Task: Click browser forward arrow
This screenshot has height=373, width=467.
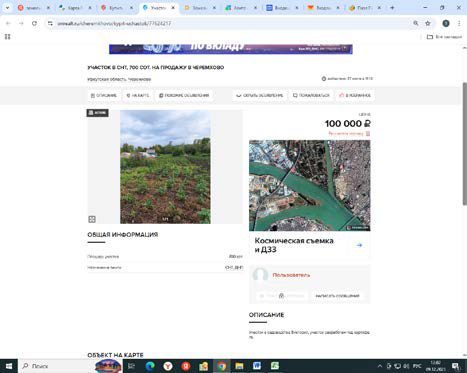Action: (x=21, y=23)
